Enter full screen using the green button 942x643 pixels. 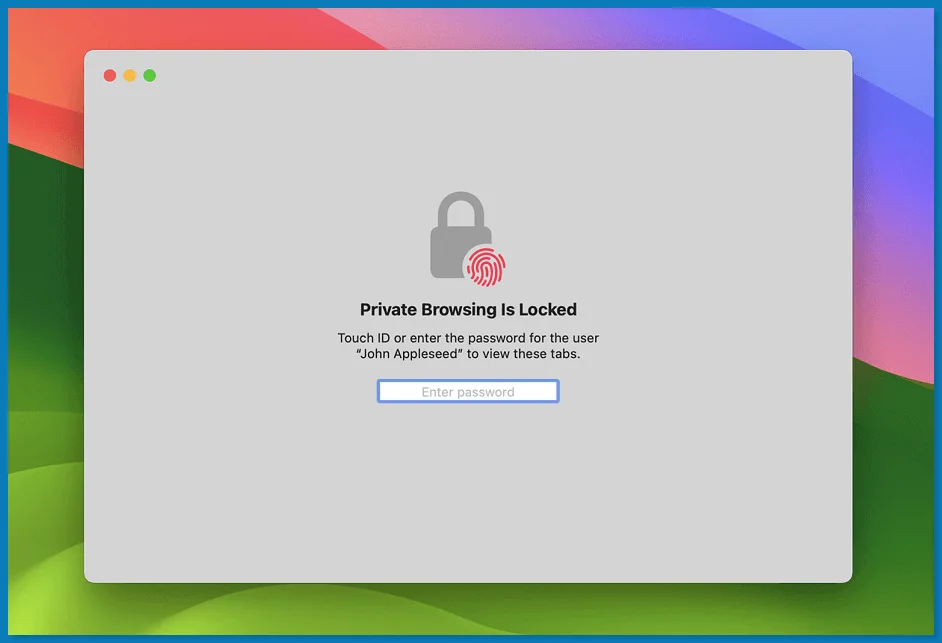pyautogui.click(x=150, y=76)
